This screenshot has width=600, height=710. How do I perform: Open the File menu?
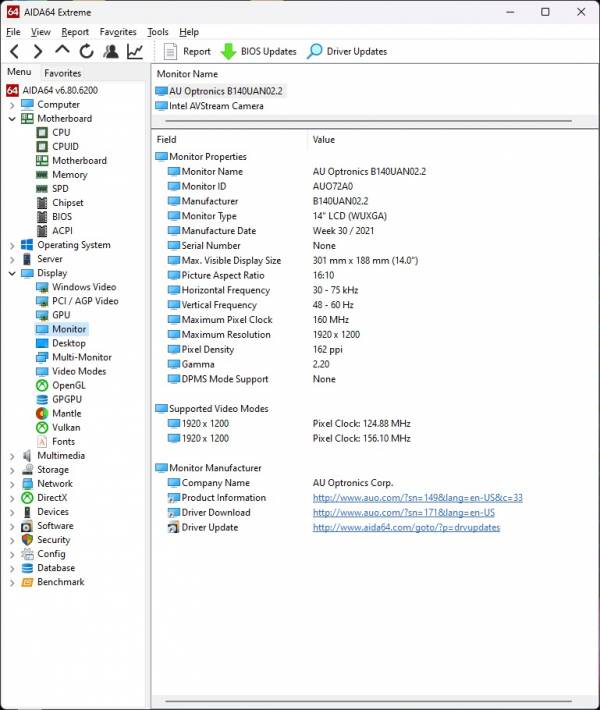pyautogui.click(x=13, y=32)
